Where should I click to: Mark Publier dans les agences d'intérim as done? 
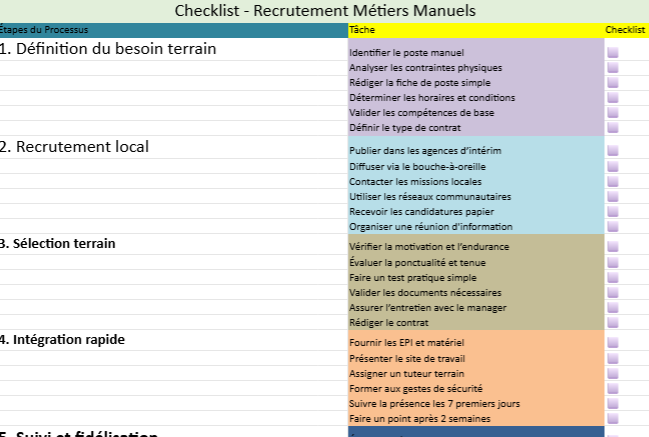(x=613, y=150)
